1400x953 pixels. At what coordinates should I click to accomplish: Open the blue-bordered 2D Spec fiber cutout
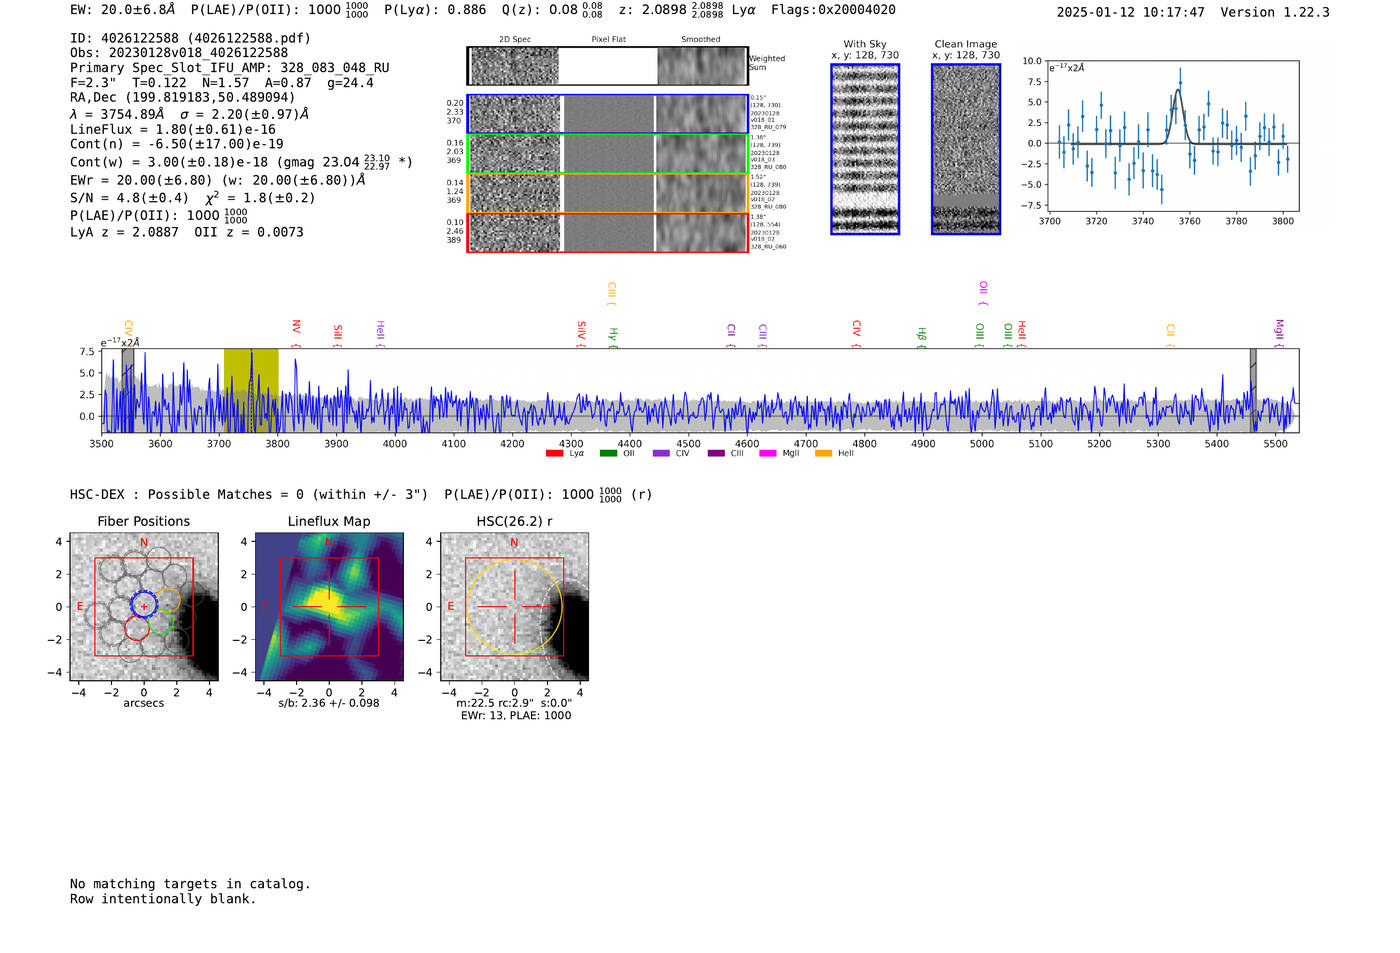tap(515, 114)
